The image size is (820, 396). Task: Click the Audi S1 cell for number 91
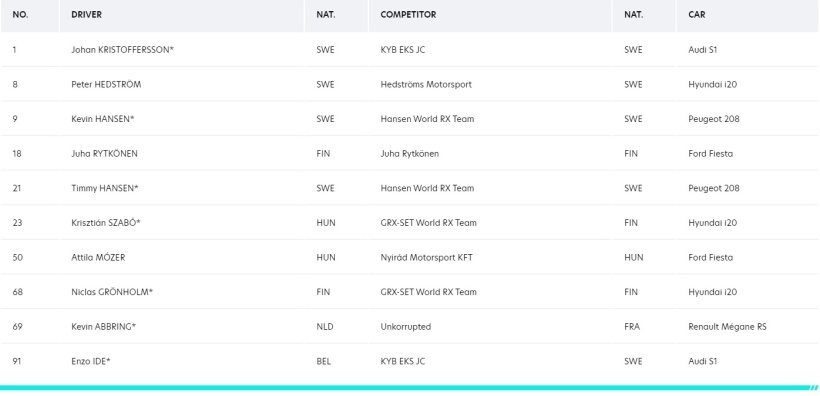click(x=703, y=361)
